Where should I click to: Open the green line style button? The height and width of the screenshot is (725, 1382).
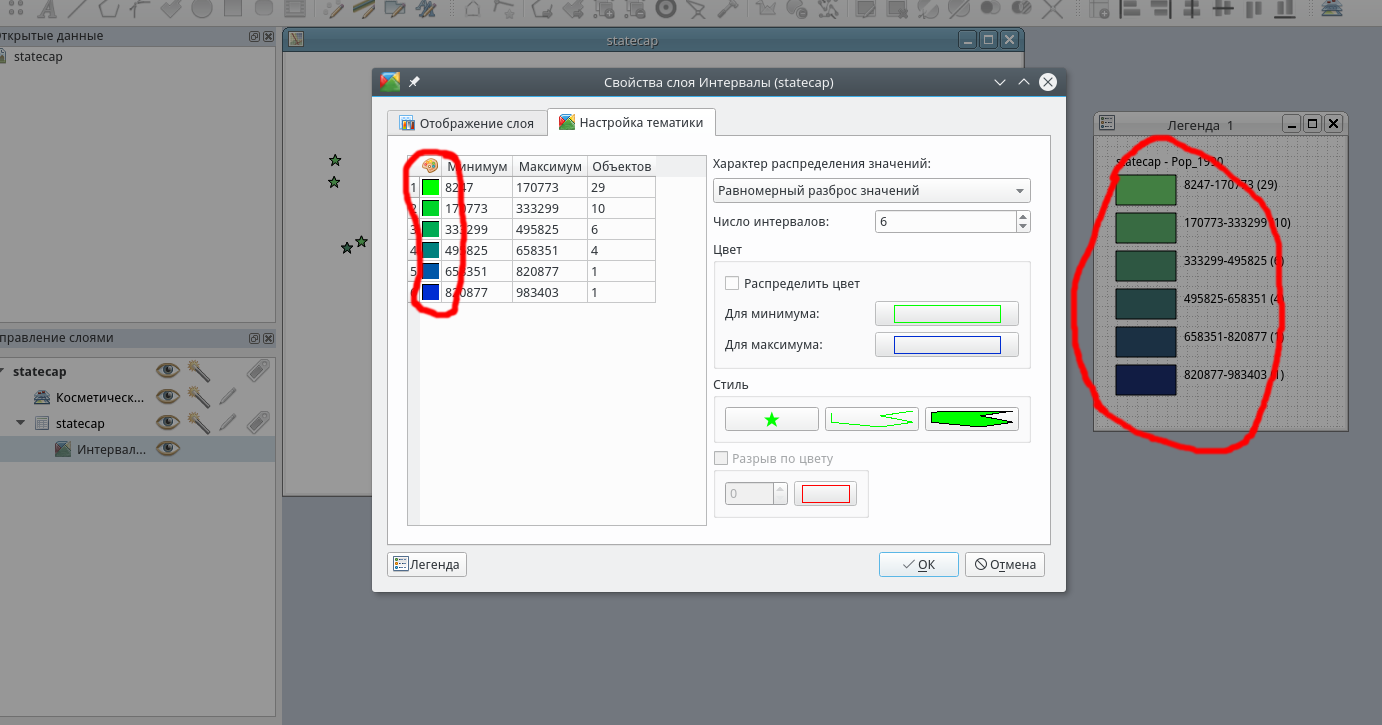[x=871, y=420]
